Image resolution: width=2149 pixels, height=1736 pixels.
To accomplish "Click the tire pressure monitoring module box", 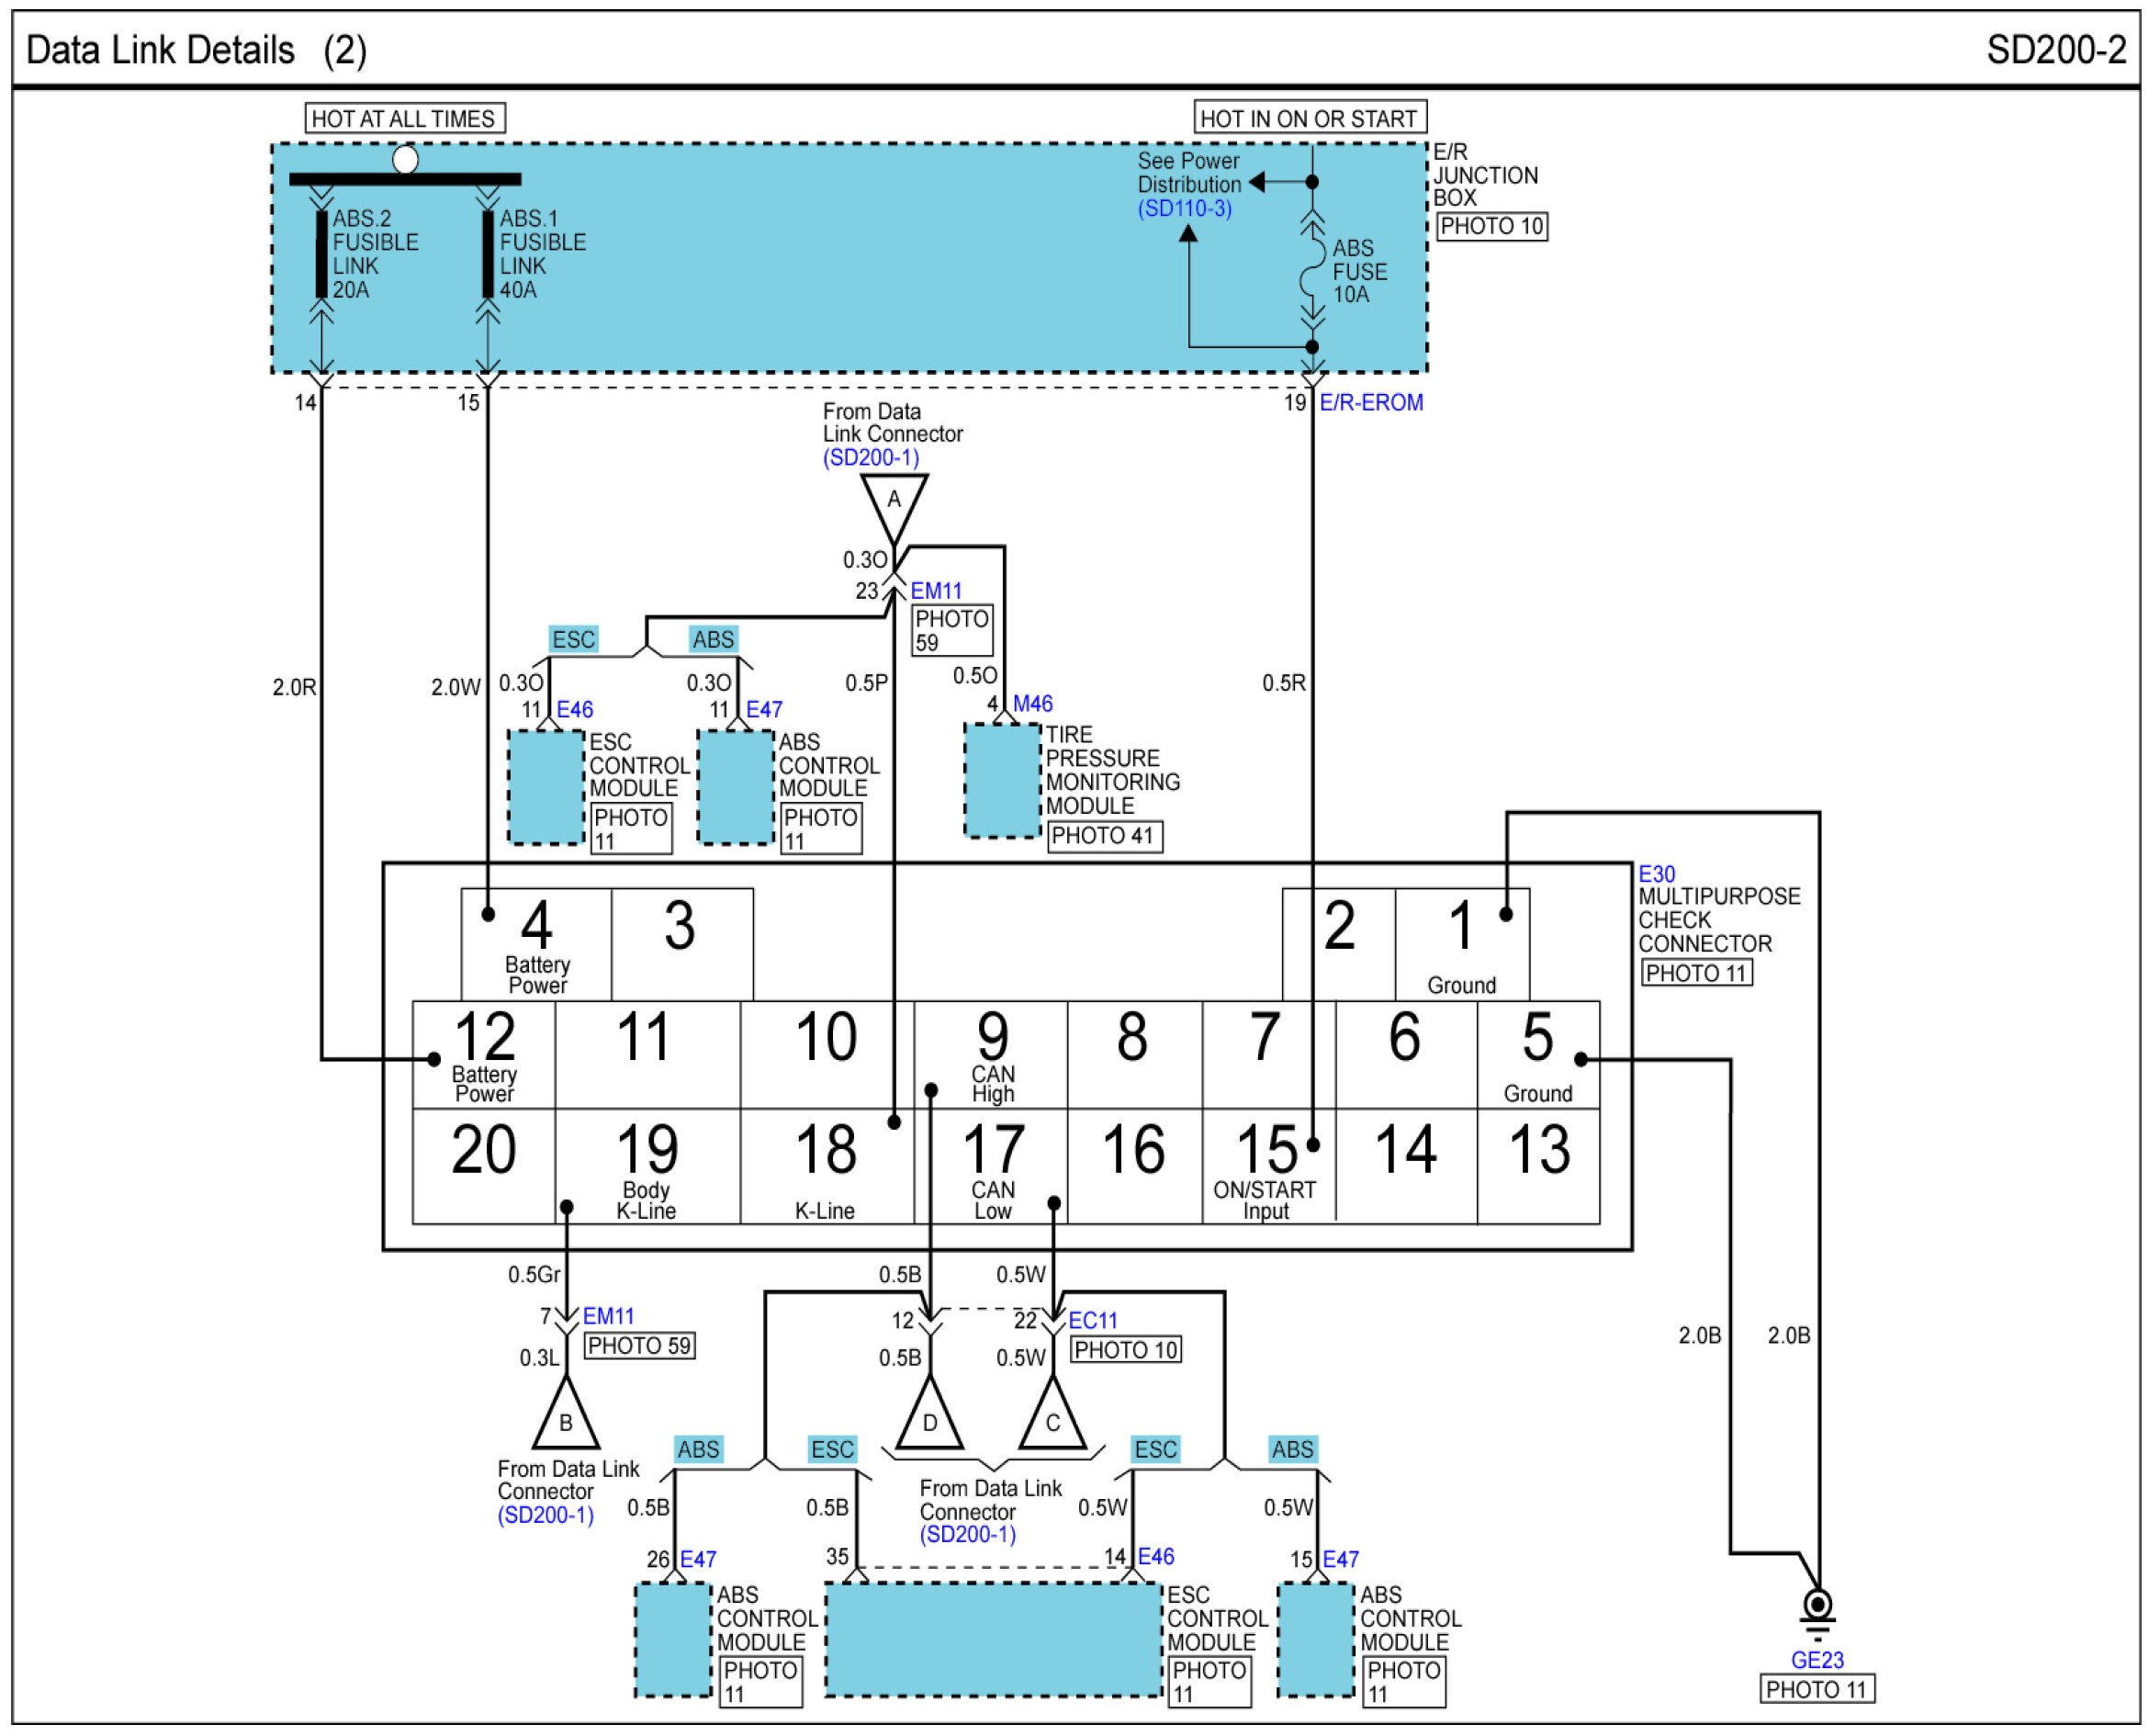I will pyautogui.click(x=1002, y=781).
